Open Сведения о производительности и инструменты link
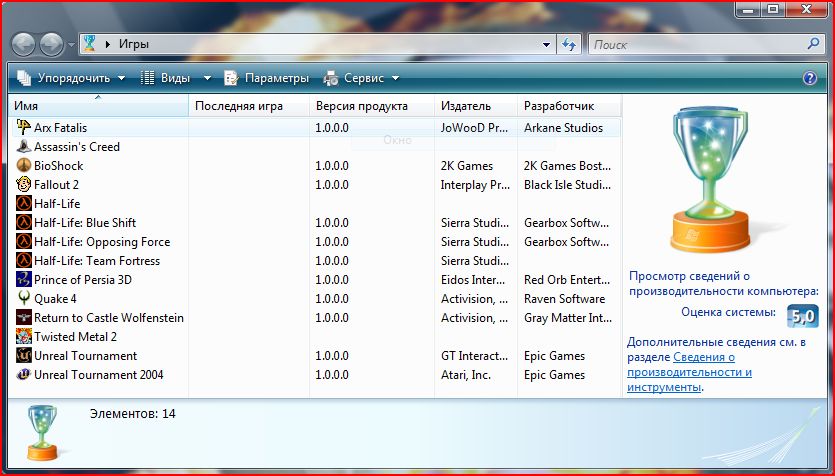835x476 pixels. tap(690, 372)
